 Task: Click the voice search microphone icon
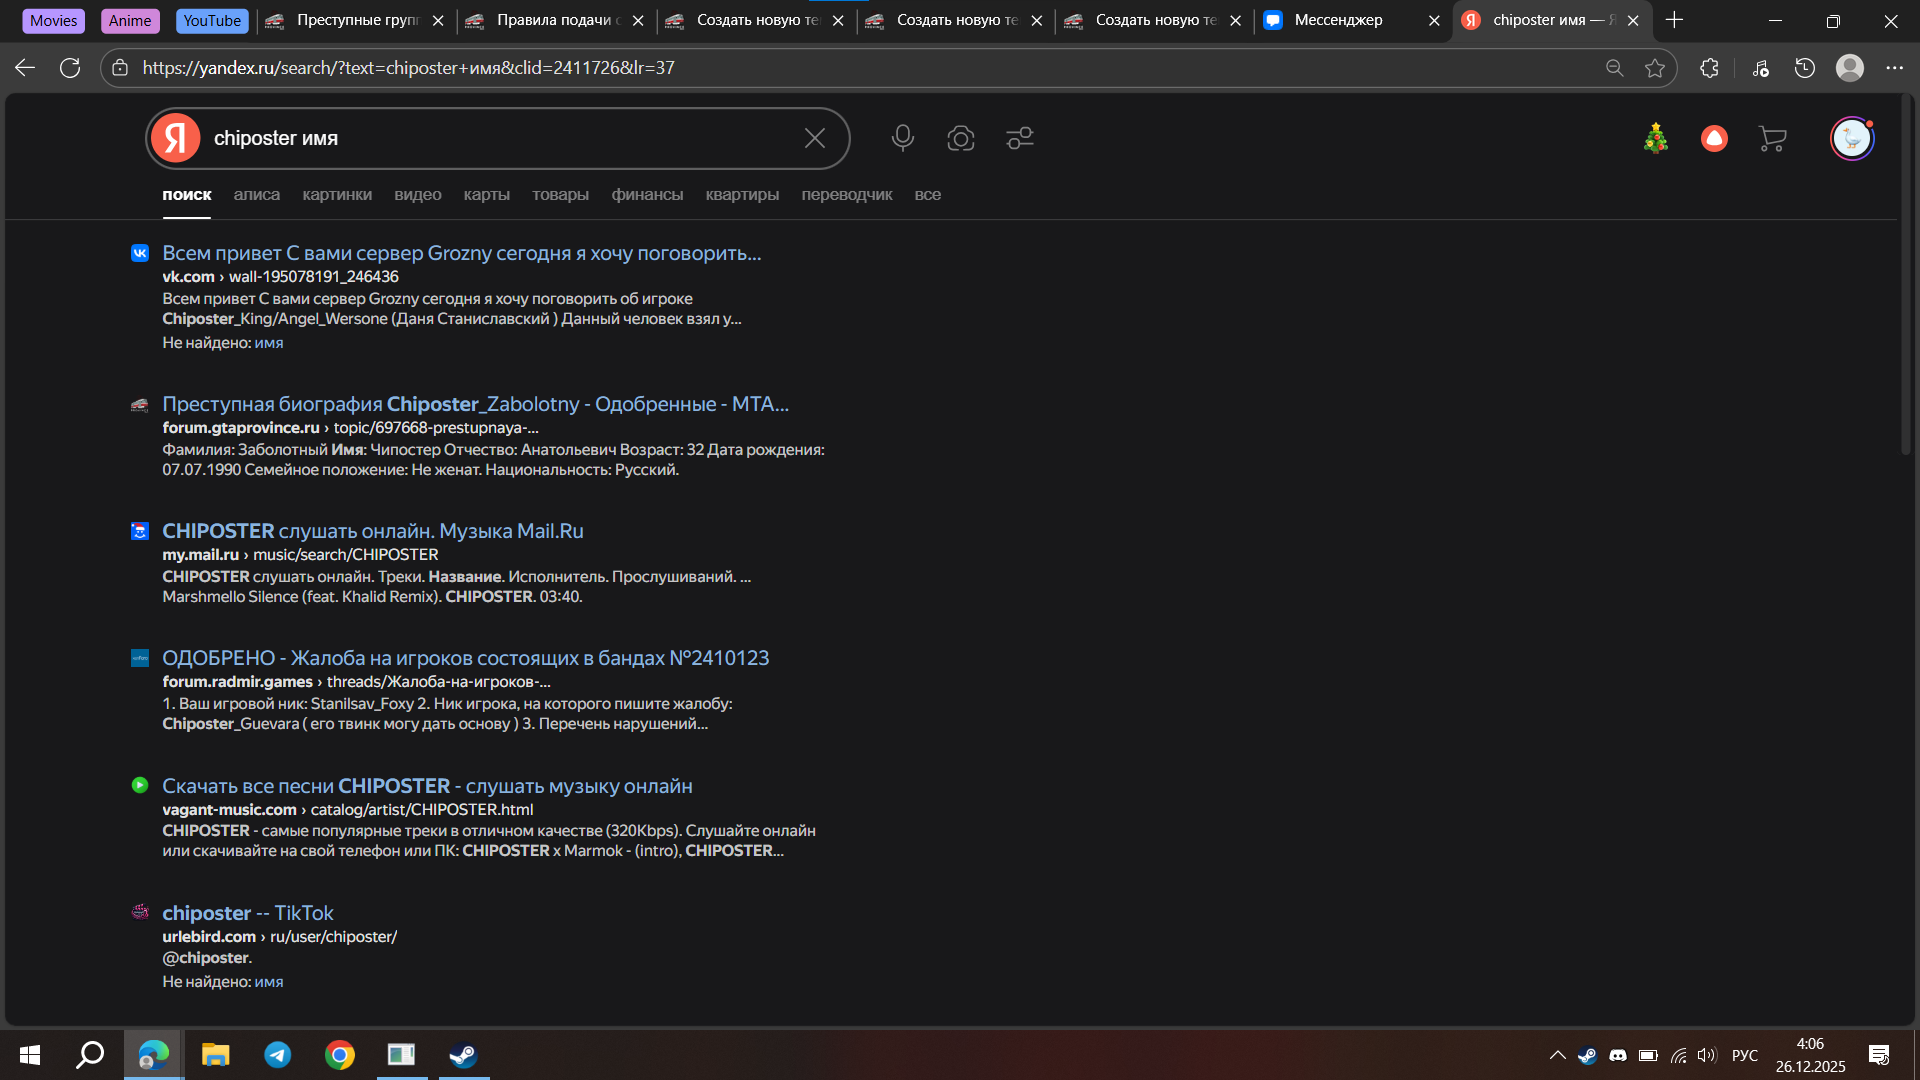coord(902,138)
